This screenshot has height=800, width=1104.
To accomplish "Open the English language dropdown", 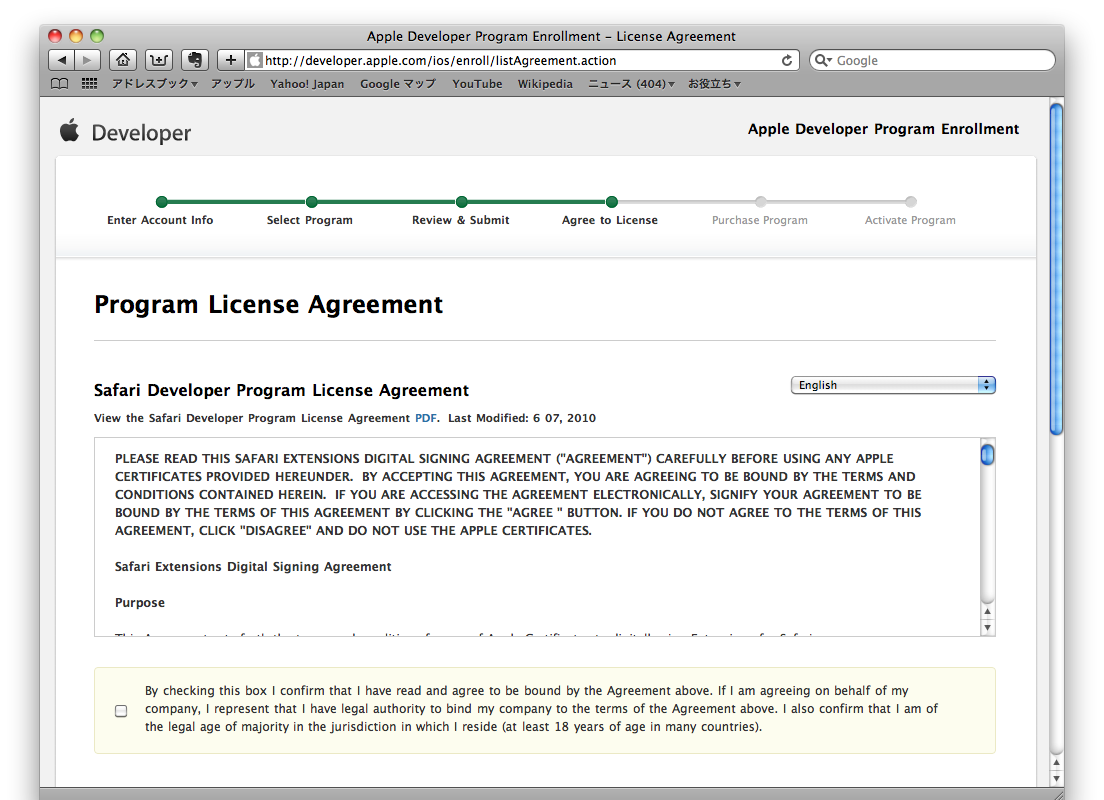I will pyautogui.click(x=892, y=385).
